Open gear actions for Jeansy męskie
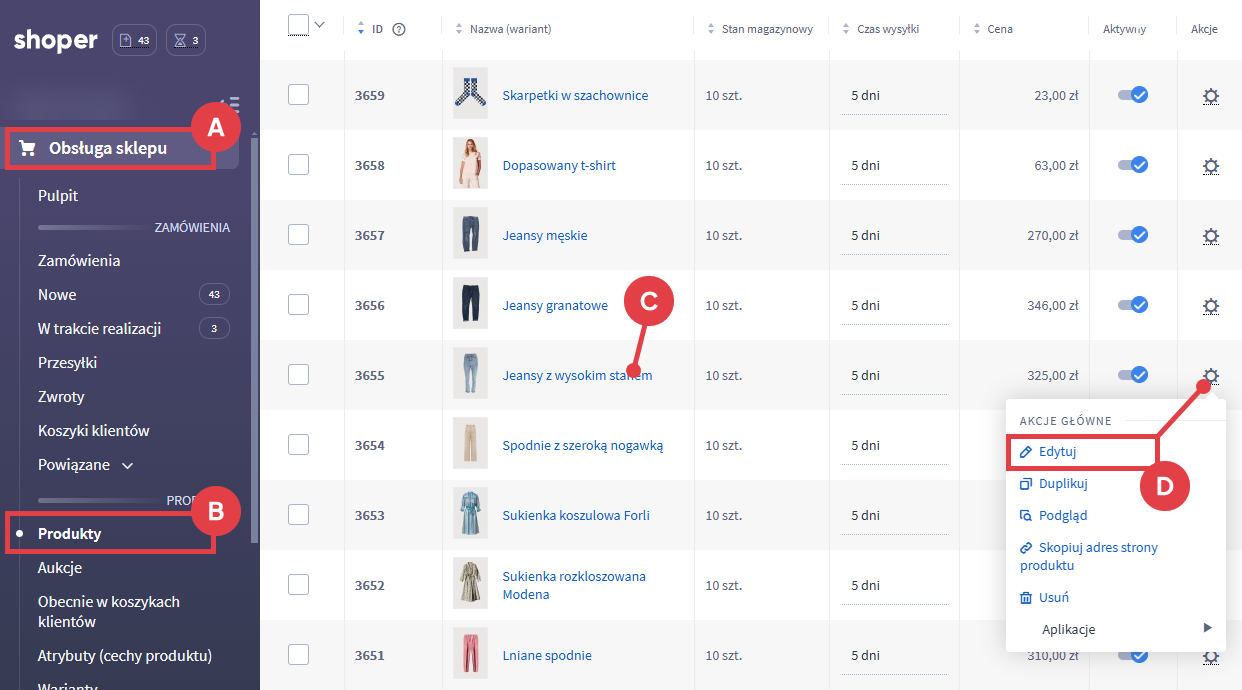The height and width of the screenshot is (690, 1242). pyautogui.click(x=1210, y=236)
